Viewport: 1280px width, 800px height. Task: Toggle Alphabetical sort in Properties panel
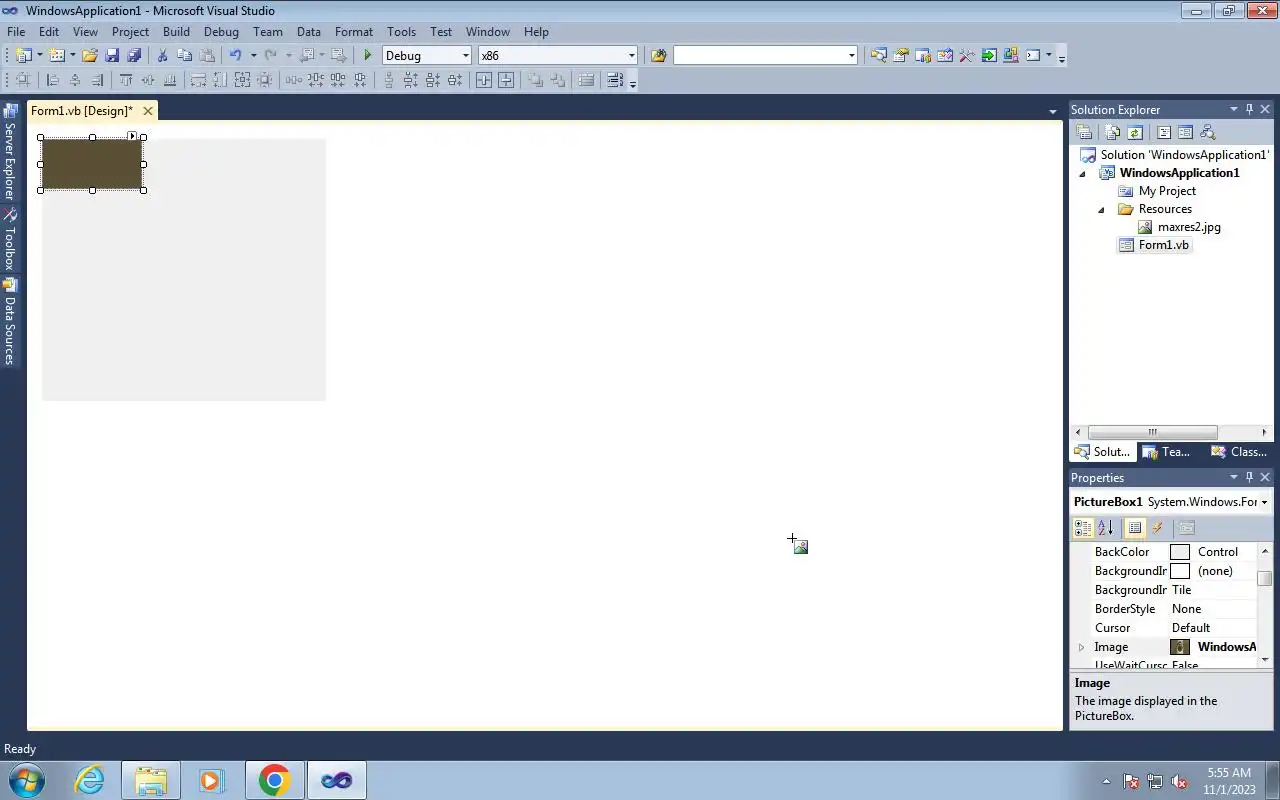coord(1105,528)
